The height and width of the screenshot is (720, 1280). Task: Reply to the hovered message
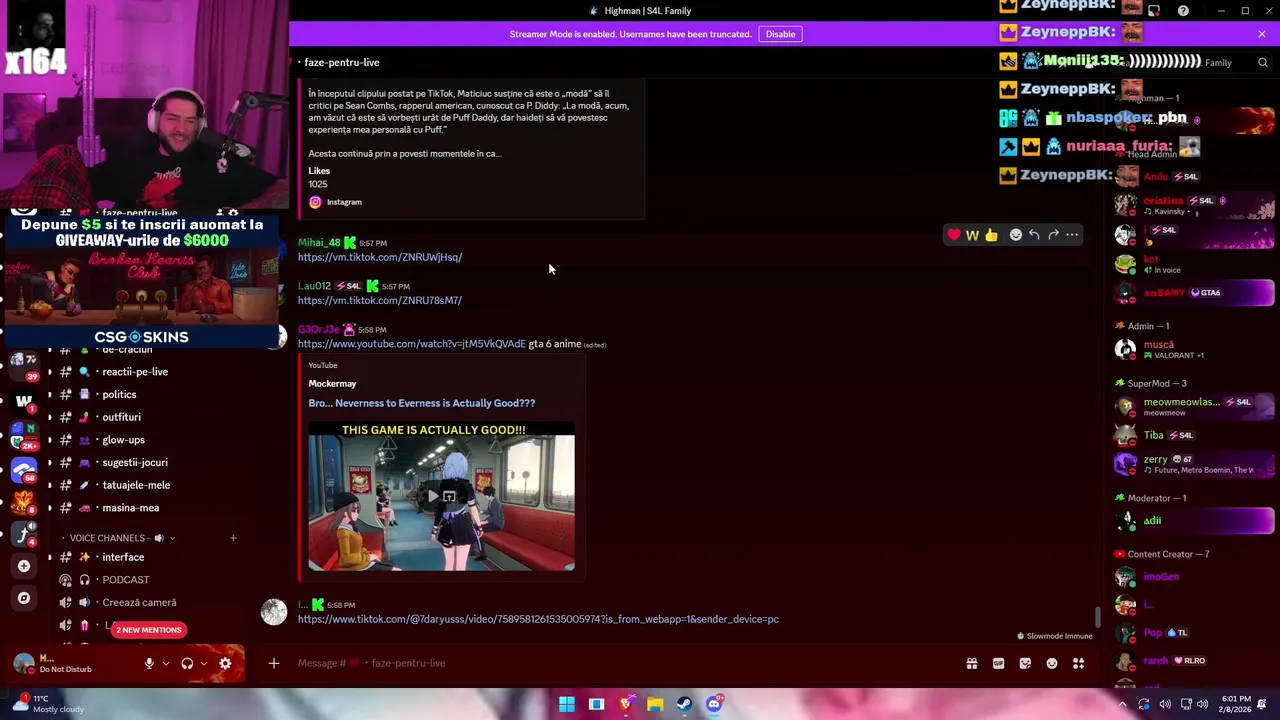pos(1034,235)
